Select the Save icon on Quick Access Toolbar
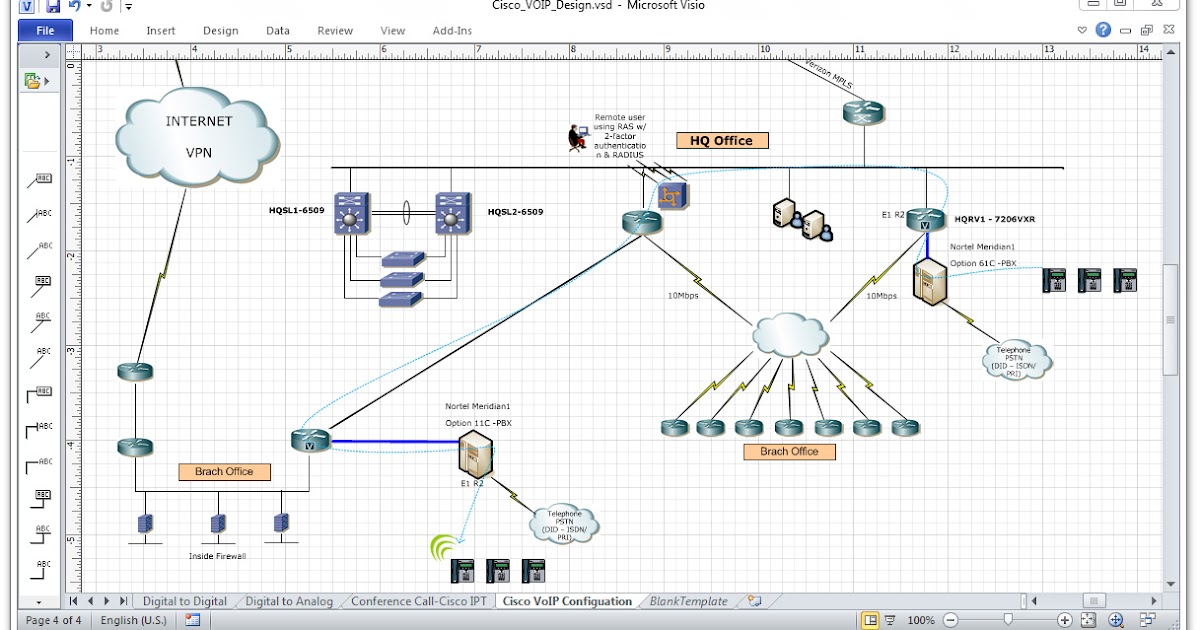Viewport: 1200px width, 630px height. click(x=52, y=8)
